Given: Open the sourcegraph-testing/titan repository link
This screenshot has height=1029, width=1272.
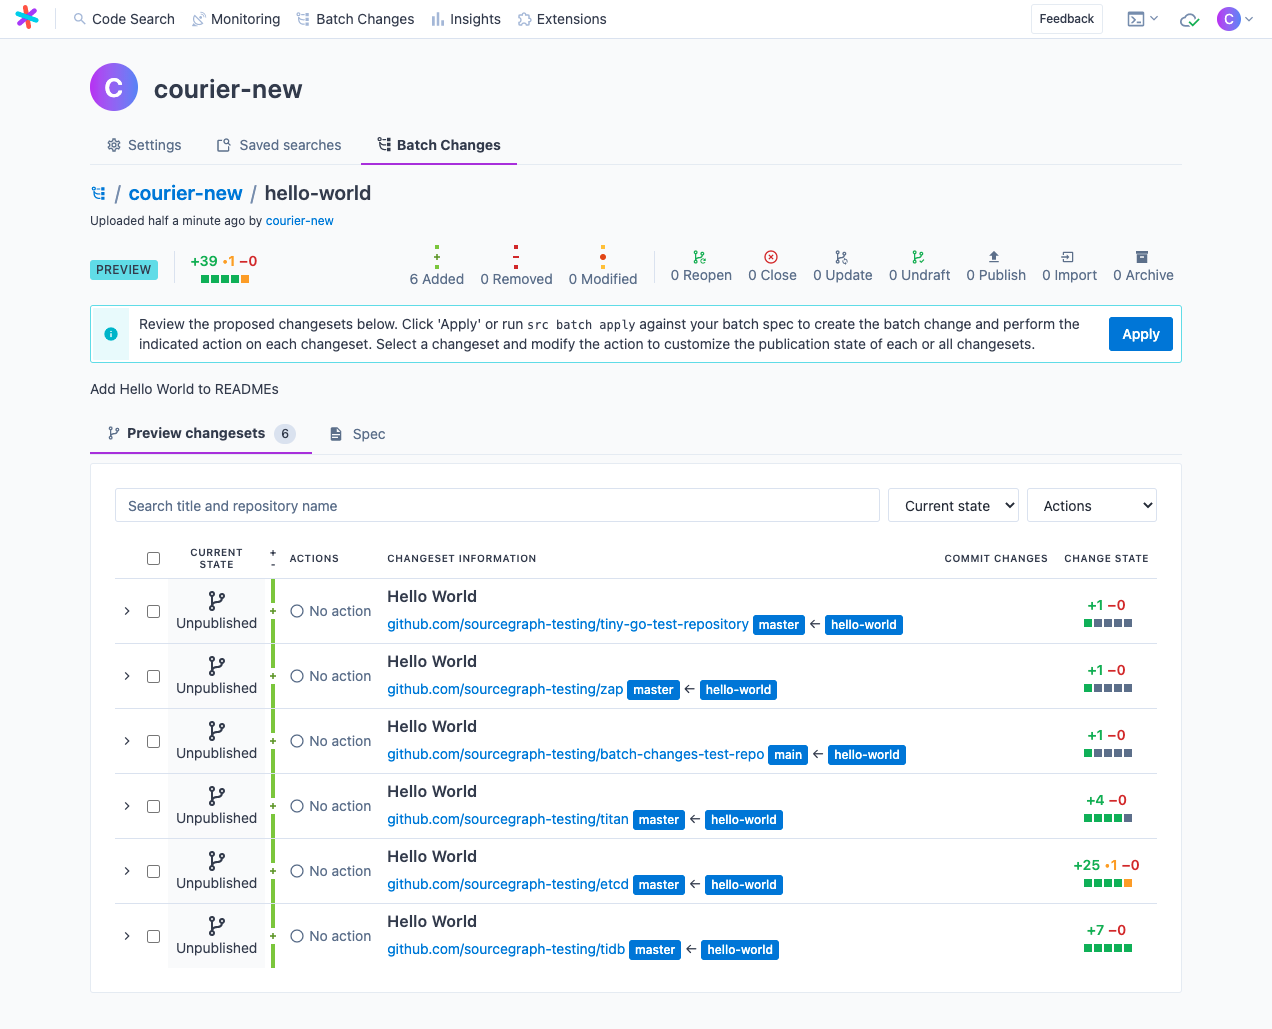Looking at the screenshot, I should 507,819.
